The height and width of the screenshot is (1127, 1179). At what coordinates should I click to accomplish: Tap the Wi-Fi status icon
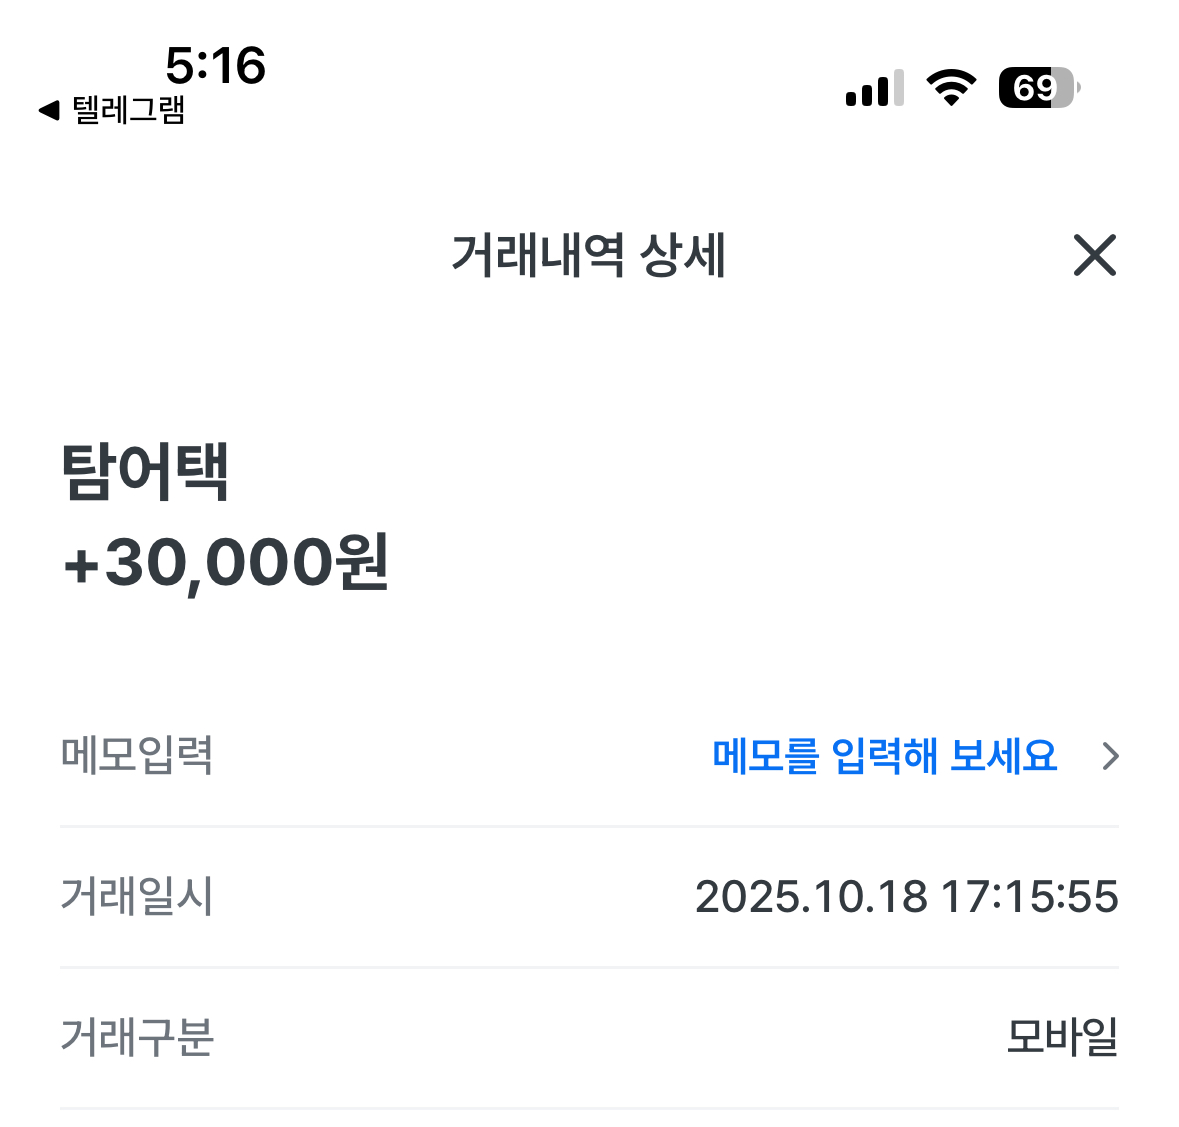click(951, 89)
